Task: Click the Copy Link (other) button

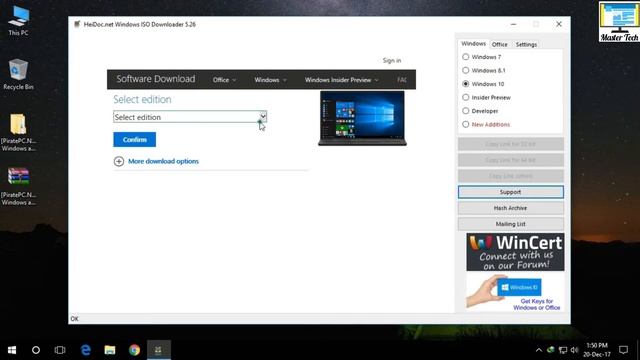Action: 511,176
